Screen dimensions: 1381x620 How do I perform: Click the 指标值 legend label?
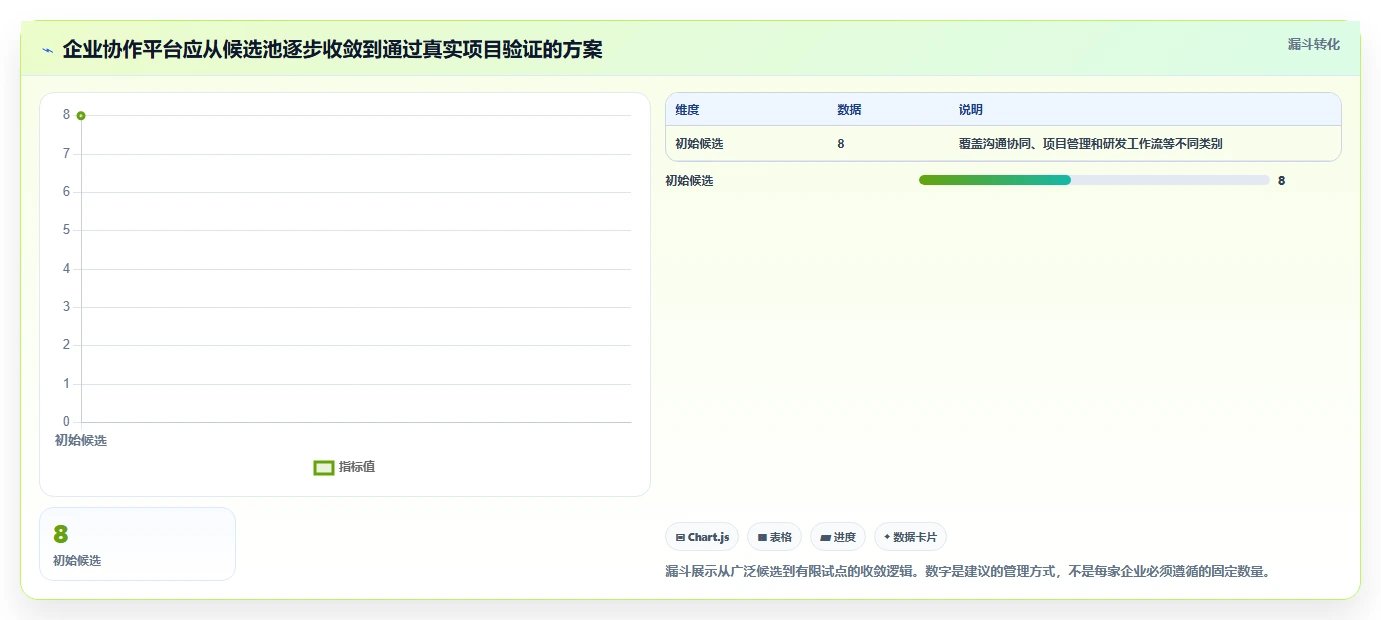coord(357,467)
